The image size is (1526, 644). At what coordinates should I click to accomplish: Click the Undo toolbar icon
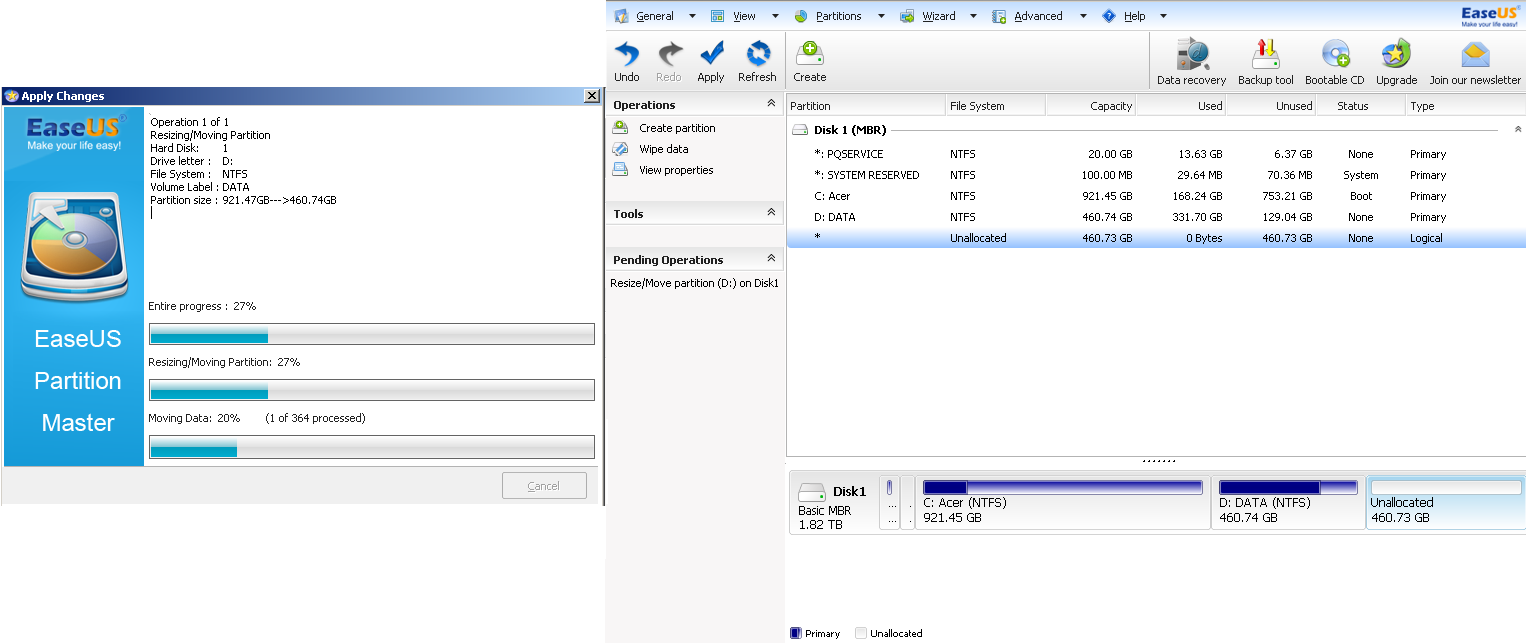(x=627, y=53)
